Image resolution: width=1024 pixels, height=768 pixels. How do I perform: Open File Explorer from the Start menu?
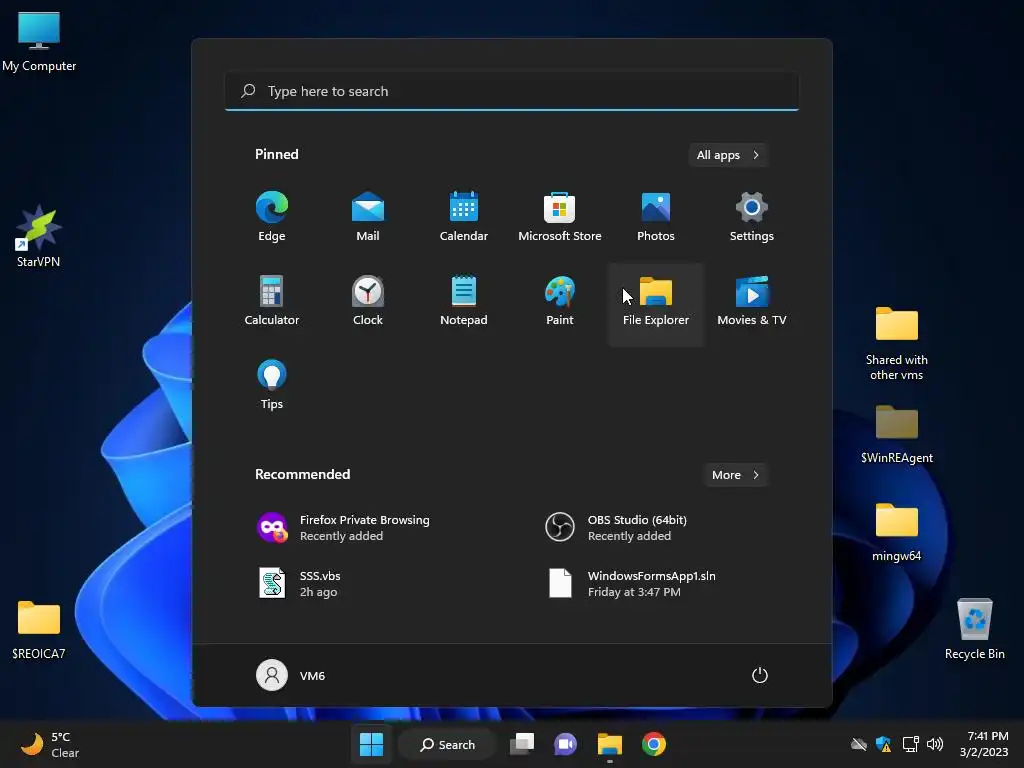pyautogui.click(x=656, y=304)
